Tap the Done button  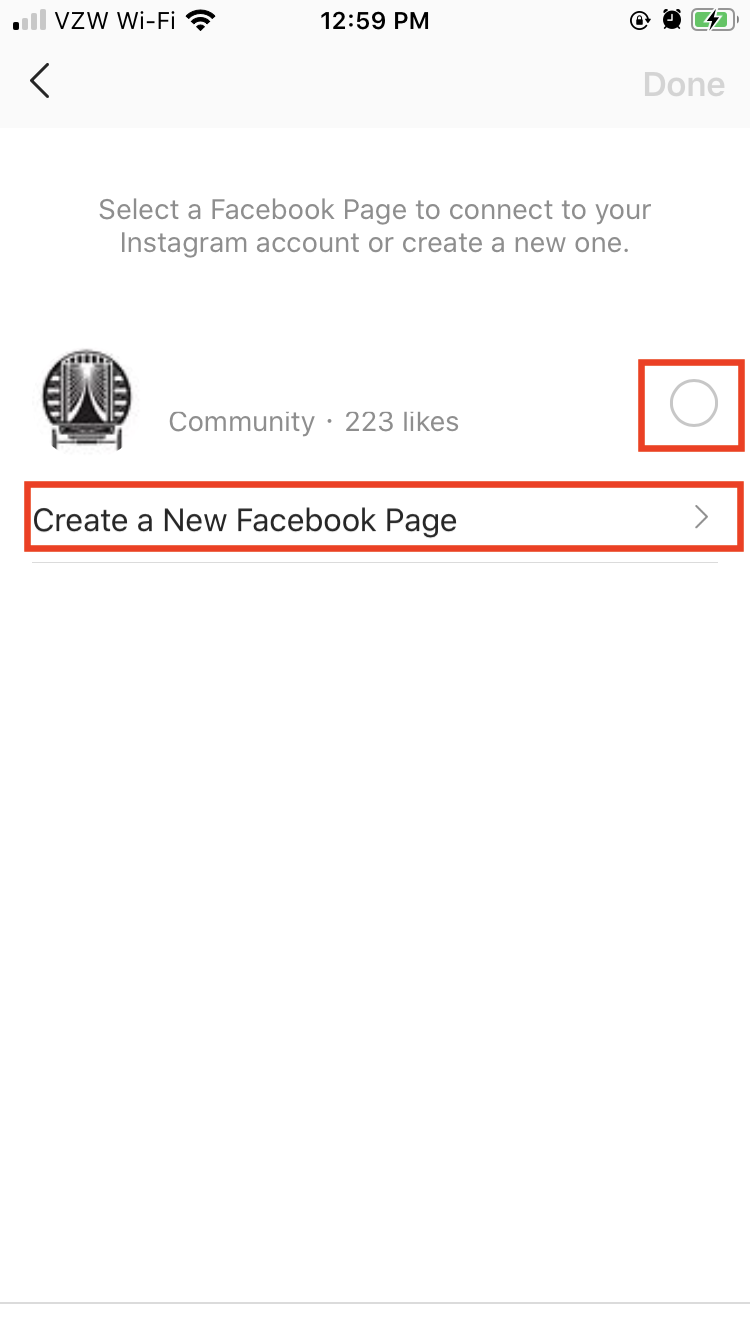coord(684,84)
